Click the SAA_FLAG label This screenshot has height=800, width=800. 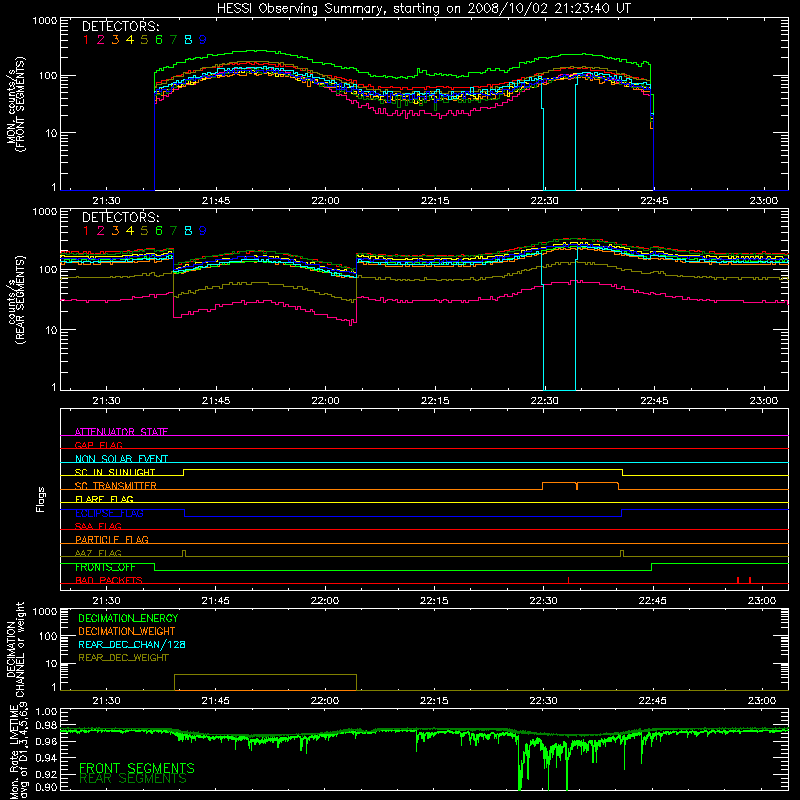pyautogui.click(x=98, y=526)
